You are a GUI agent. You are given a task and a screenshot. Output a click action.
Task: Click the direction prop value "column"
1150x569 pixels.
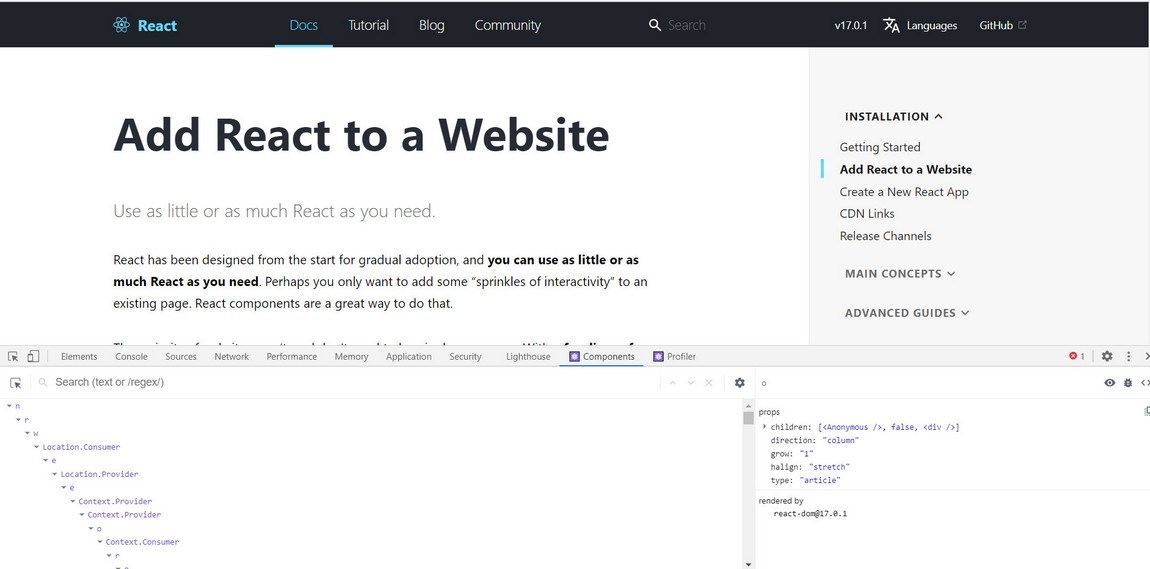point(840,440)
